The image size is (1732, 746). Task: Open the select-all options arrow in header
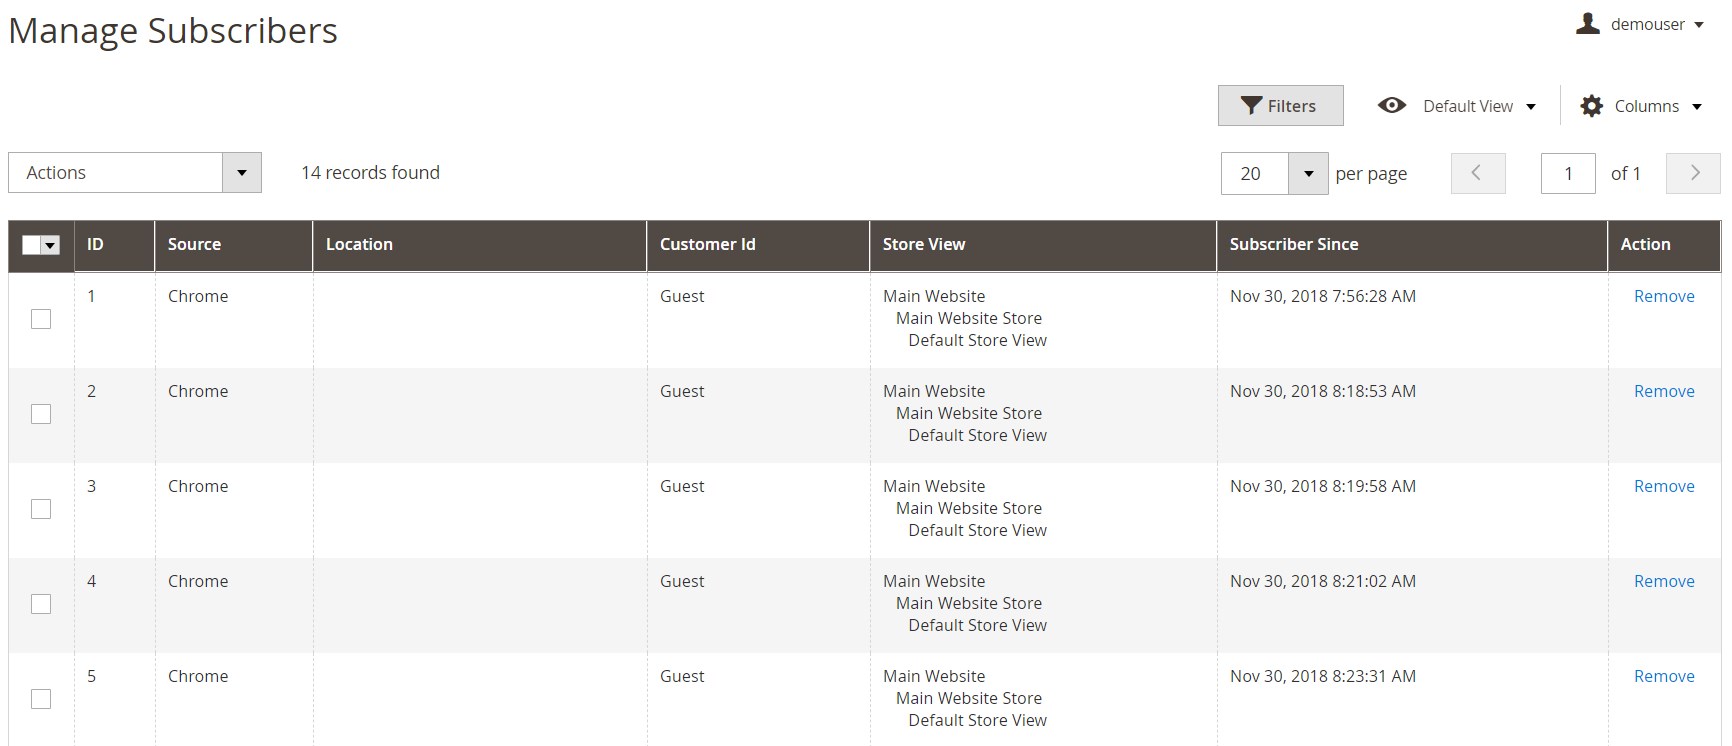click(51, 245)
